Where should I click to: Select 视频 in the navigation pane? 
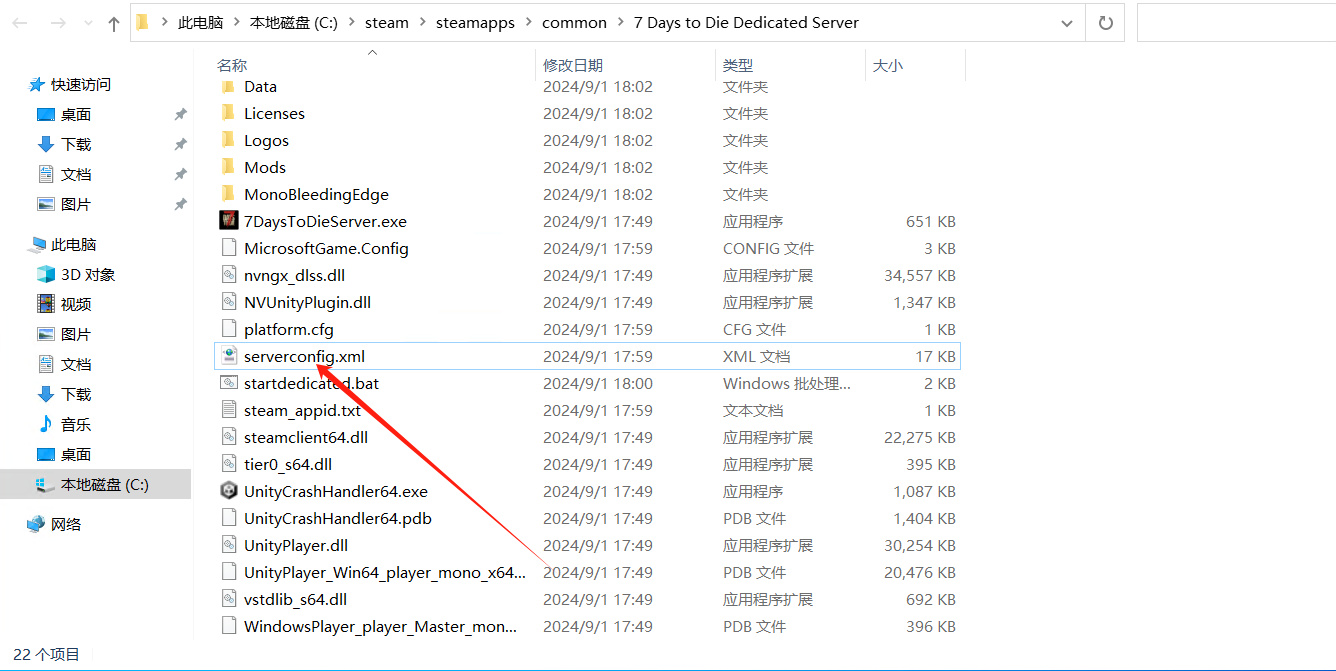click(76, 304)
